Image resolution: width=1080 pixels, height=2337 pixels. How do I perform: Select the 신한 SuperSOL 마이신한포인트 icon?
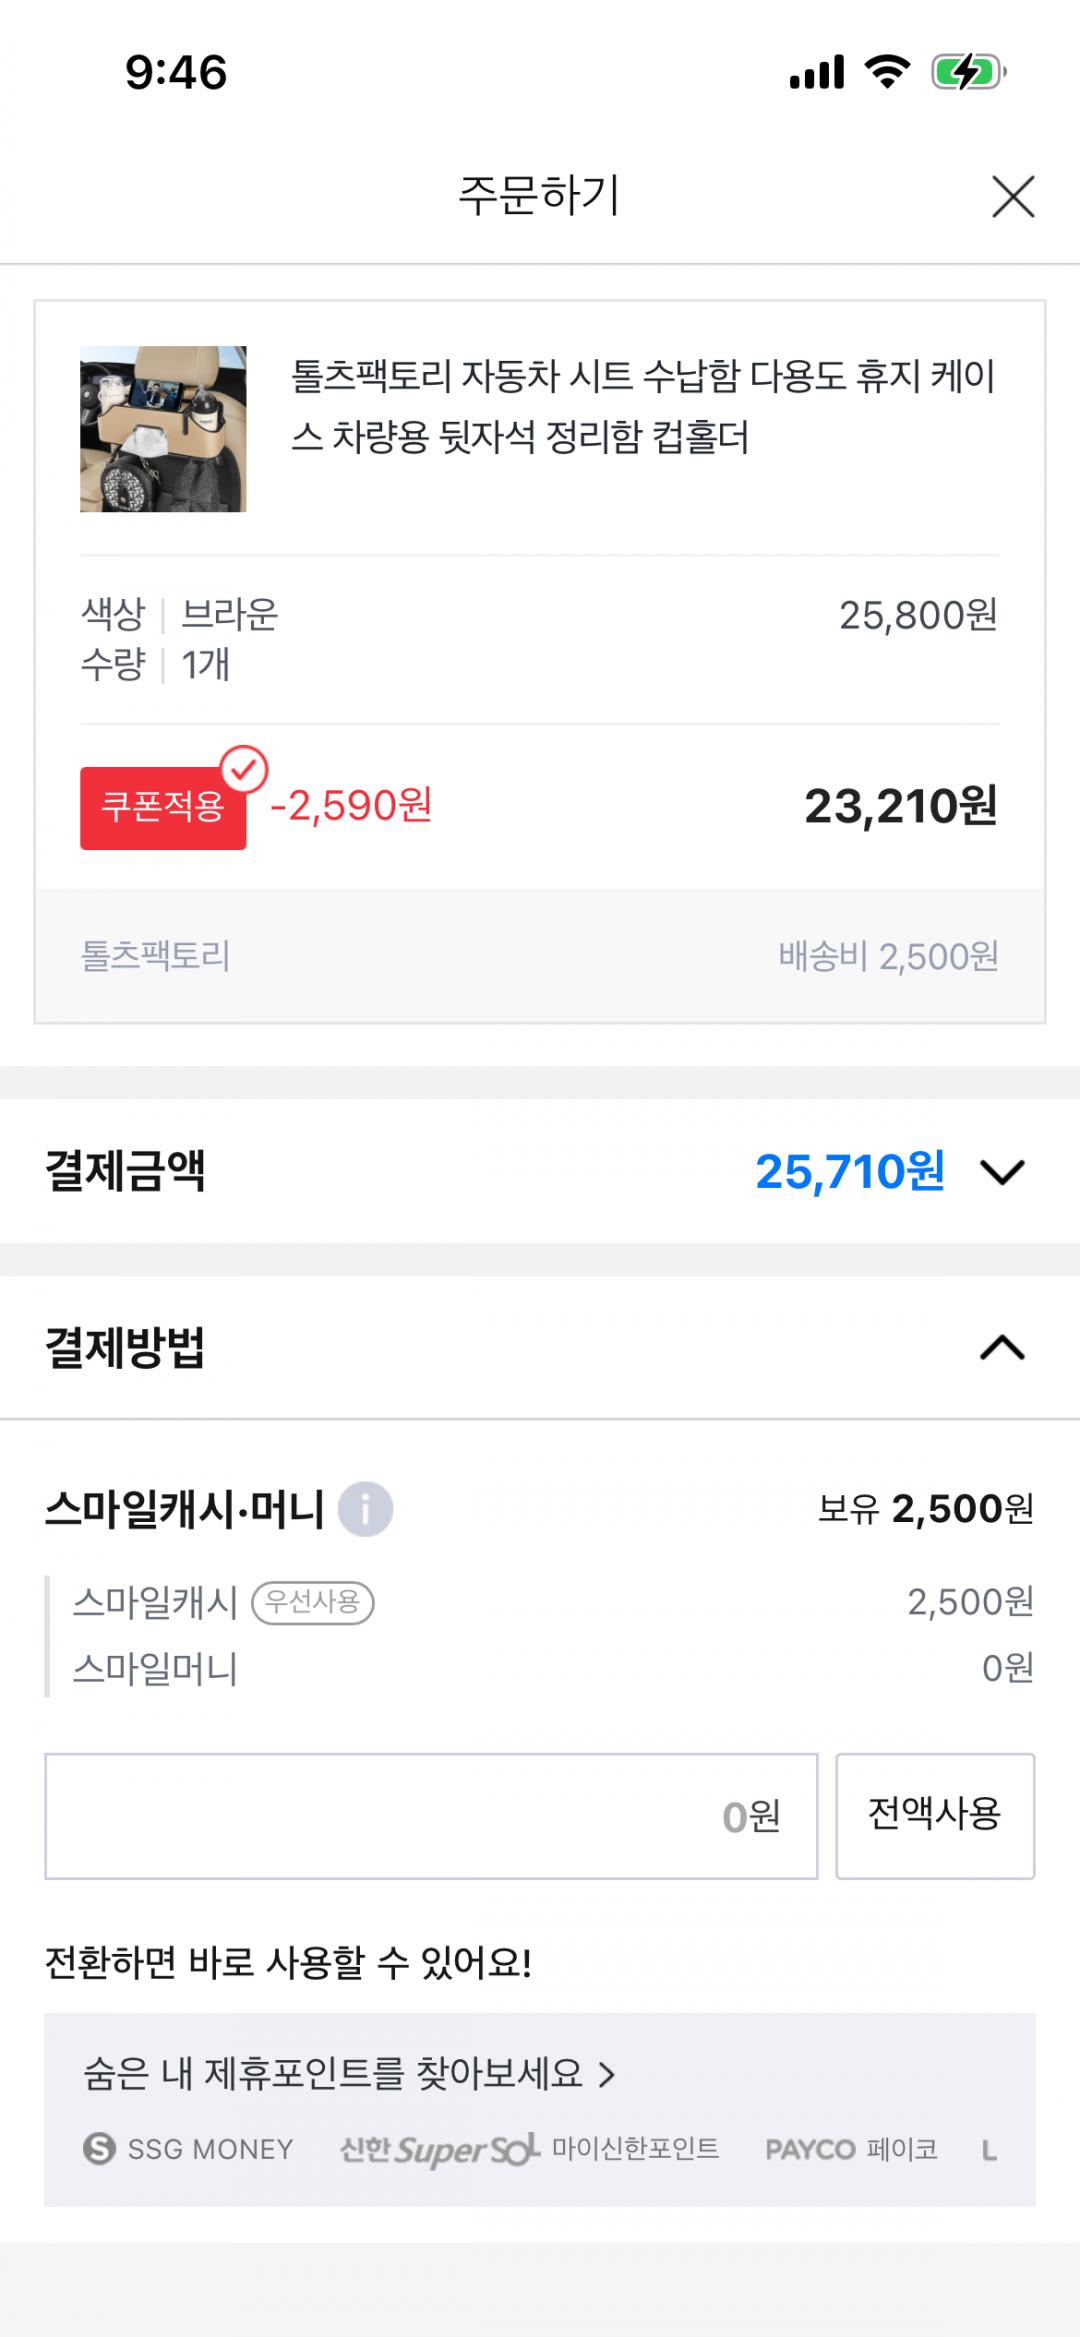pyautogui.click(x=529, y=2148)
